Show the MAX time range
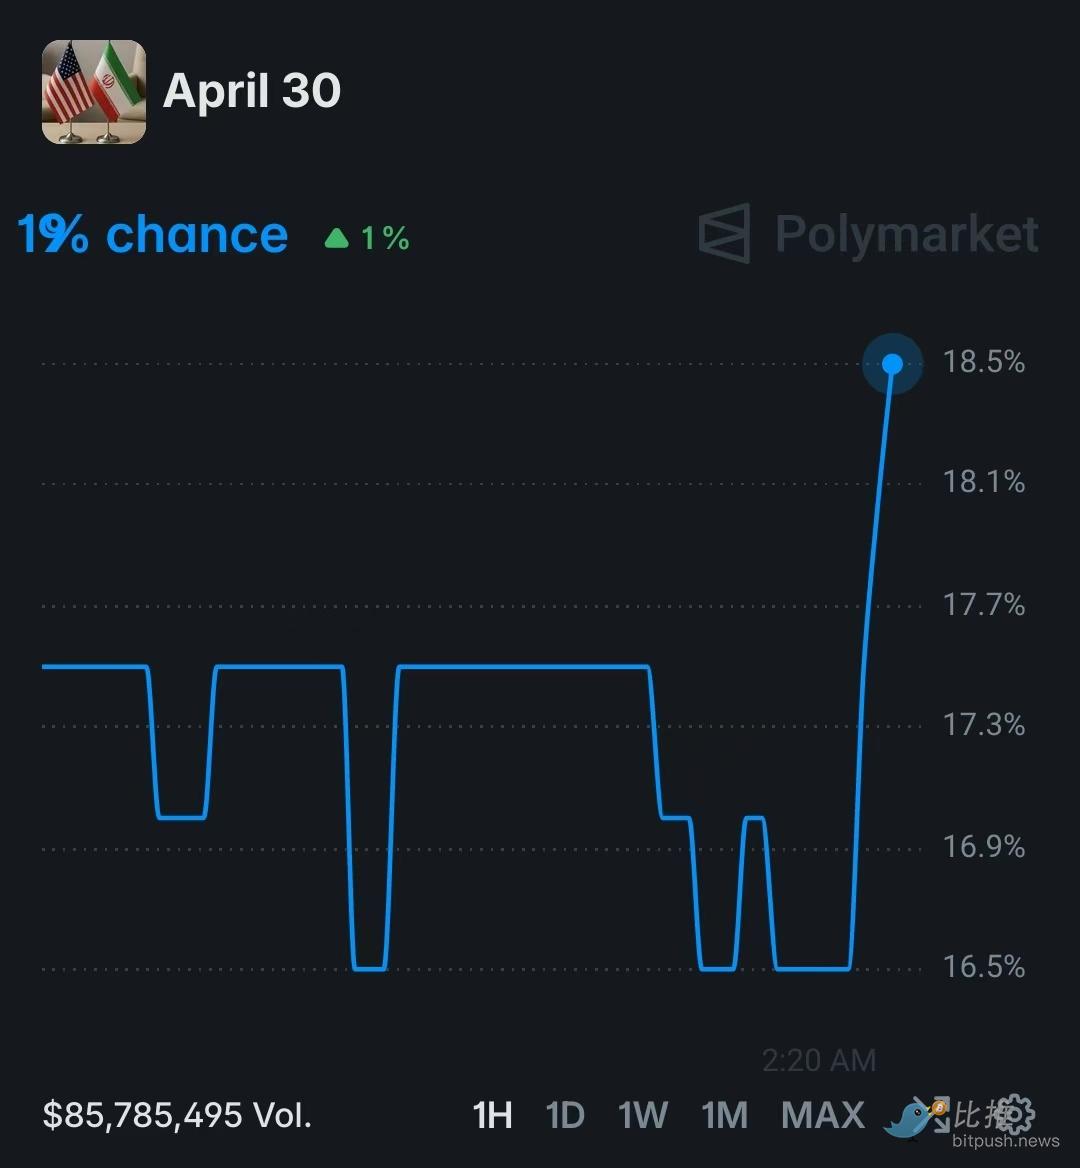This screenshot has height=1168, width=1080. pyautogui.click(x=822, y=1114)
